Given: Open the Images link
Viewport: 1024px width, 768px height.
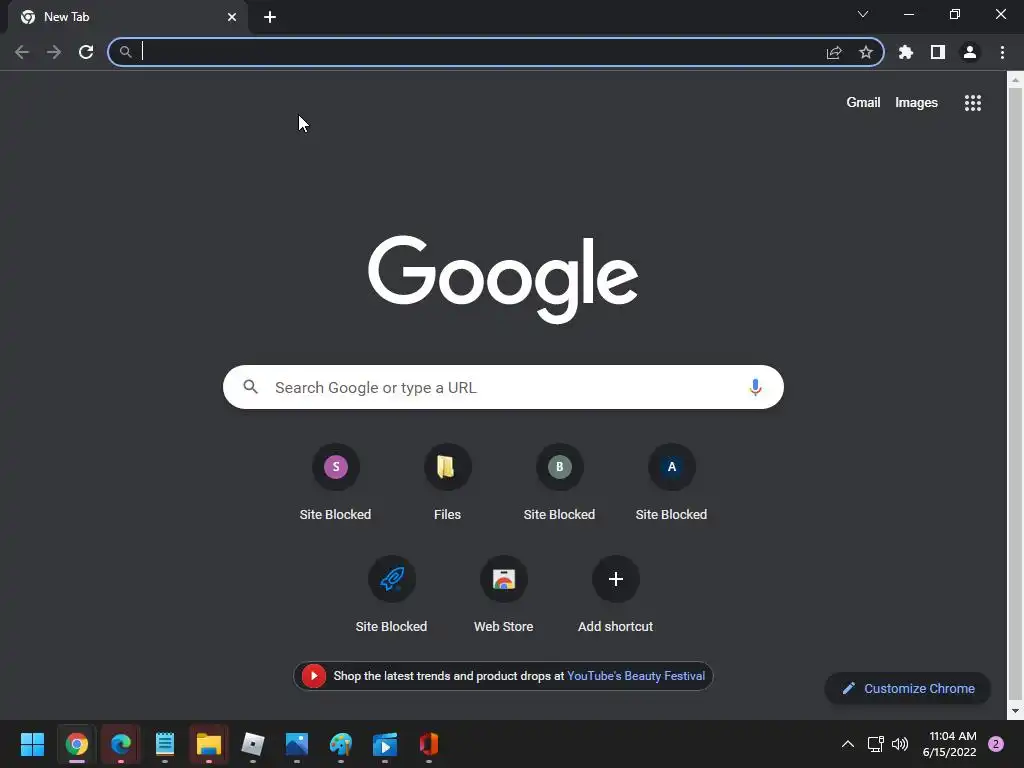Looking at the screenshot, I should tap(916, 103).
